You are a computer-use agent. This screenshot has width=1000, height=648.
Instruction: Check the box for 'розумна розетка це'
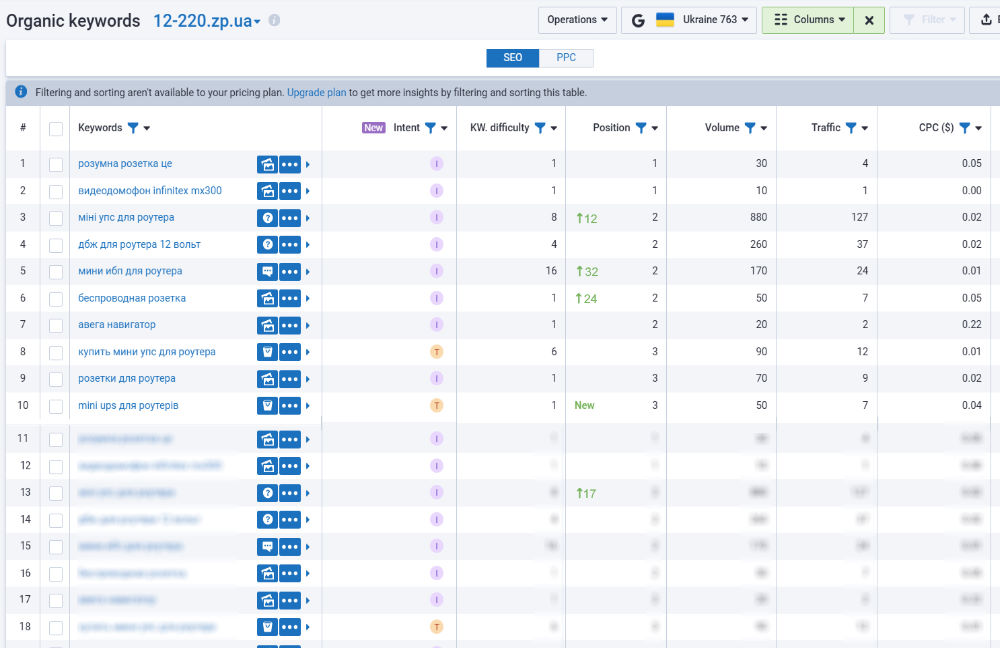click(56, 165)
